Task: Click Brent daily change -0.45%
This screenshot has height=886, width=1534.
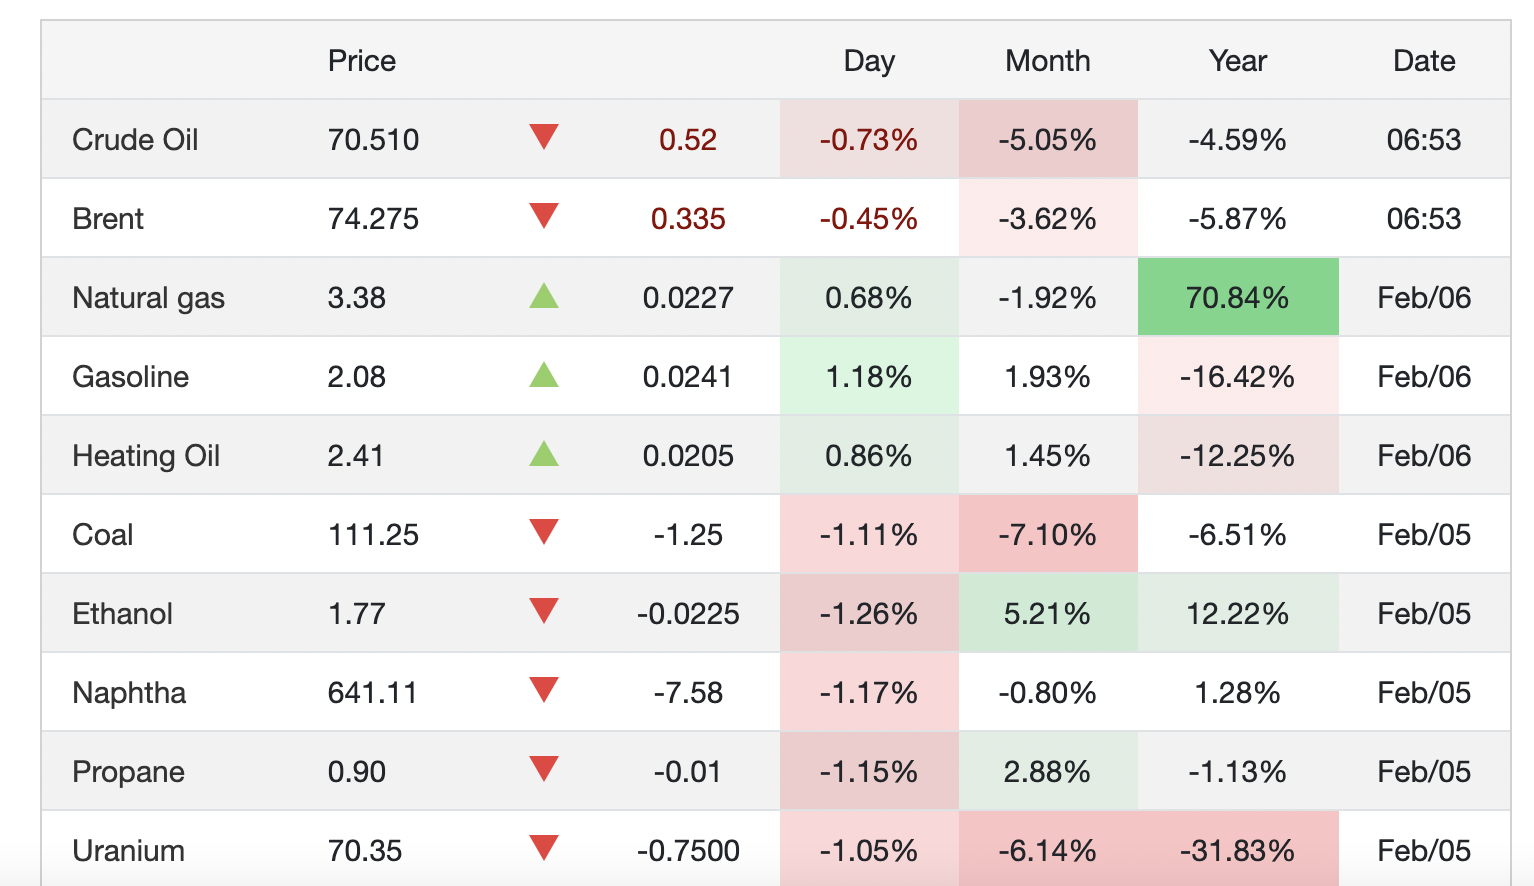Action: 869,218
